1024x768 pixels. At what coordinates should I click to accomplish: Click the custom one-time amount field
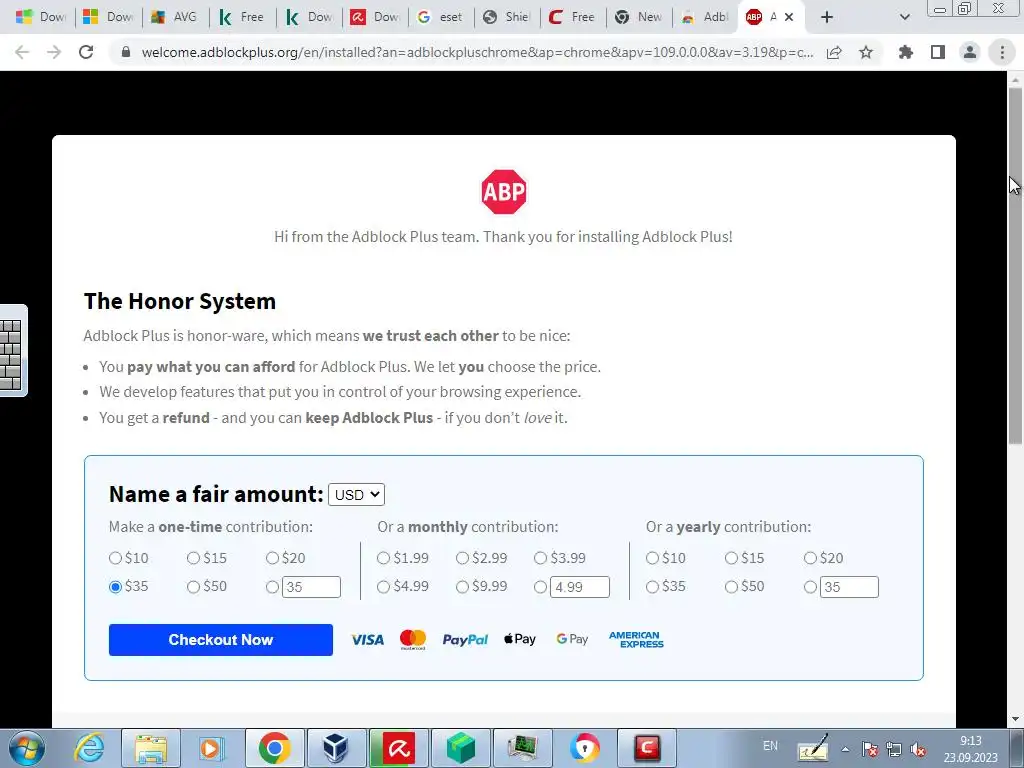(311, 587)
